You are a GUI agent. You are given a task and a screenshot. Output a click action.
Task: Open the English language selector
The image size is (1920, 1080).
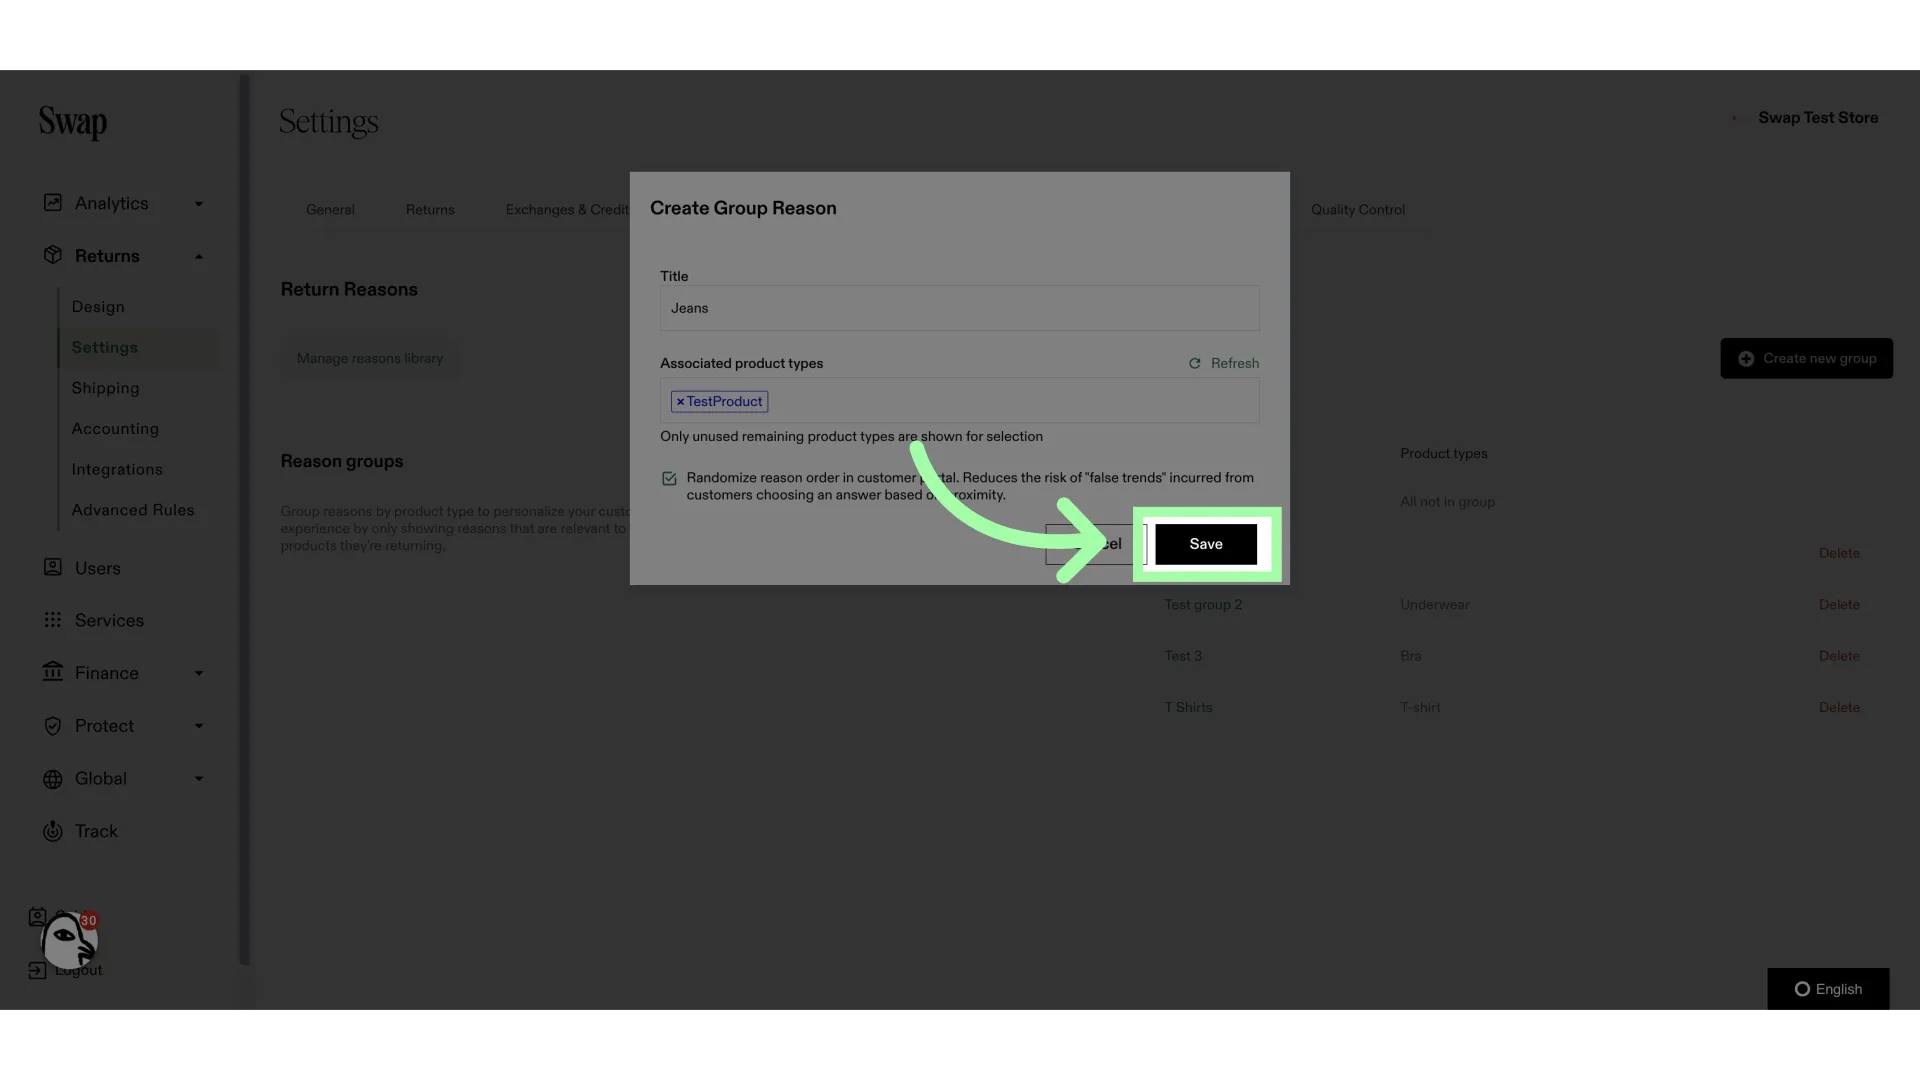click(x=1828, y=989)
